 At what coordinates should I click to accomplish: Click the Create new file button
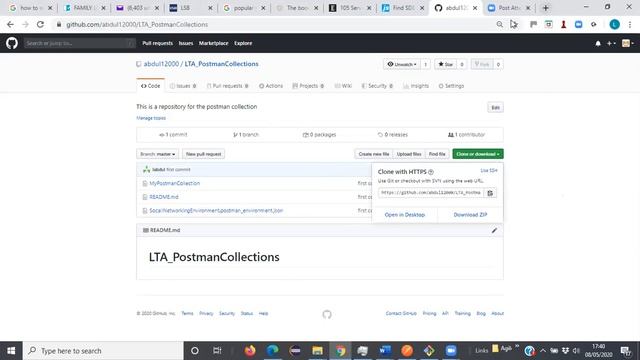click(373, 154)
